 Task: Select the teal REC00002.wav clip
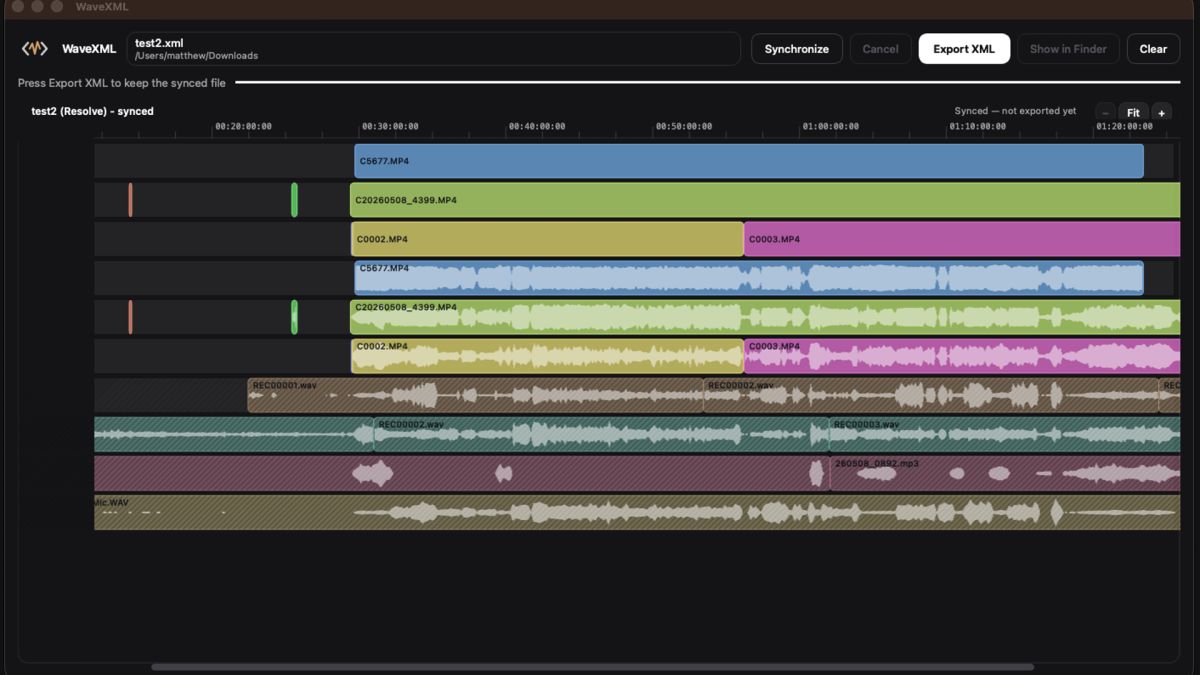click(x=601, y=434)
